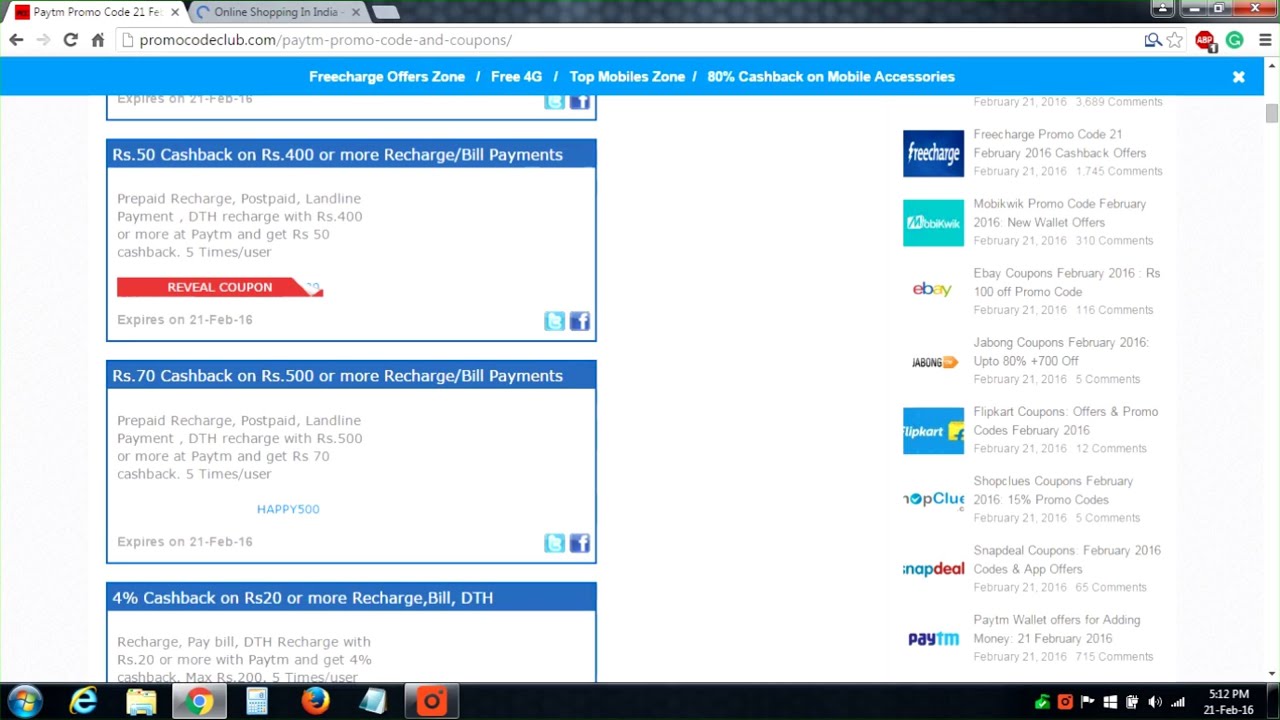Image resolution: width=1280 pixels, height=720 pixels.
Task: Open Top Mobiles Zone link
Action: pyautogui.click(x=627, y=77)
